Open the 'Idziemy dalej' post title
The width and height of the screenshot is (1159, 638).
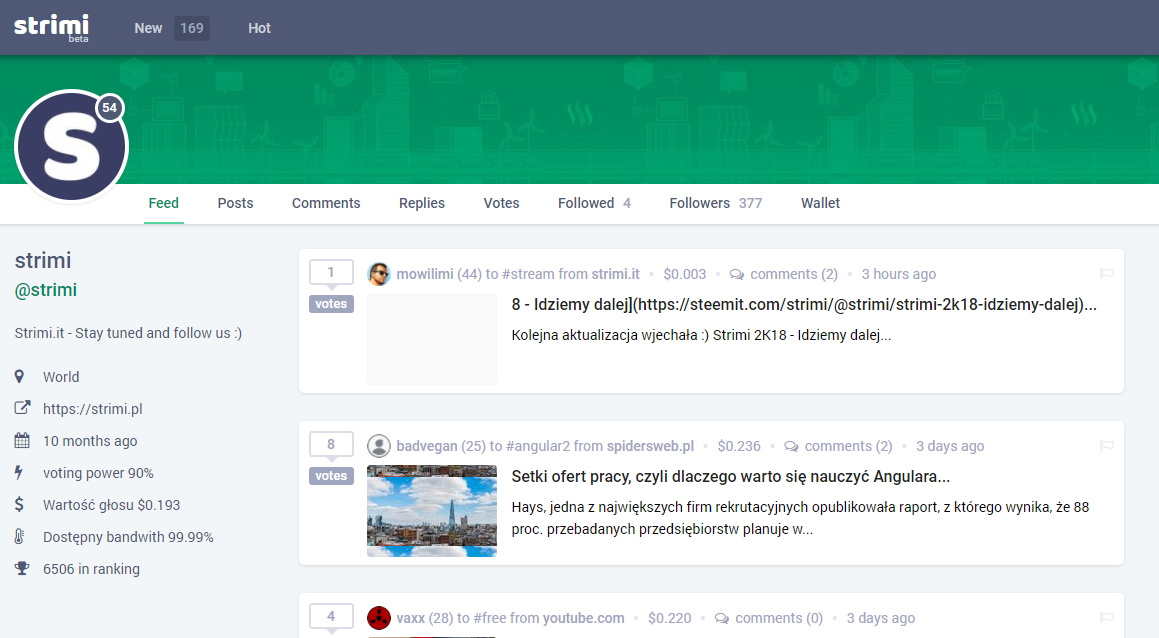804,305
